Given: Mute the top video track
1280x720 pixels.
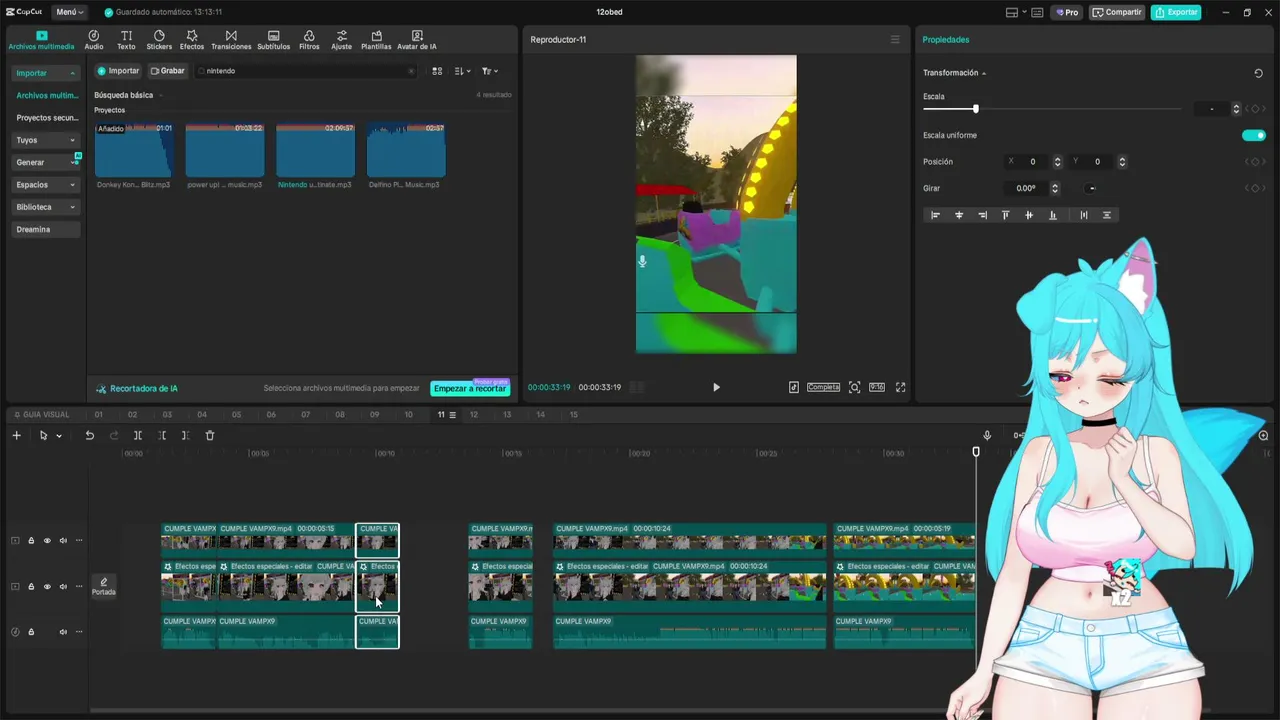Looking at the screenshot, I should [63, 541].
